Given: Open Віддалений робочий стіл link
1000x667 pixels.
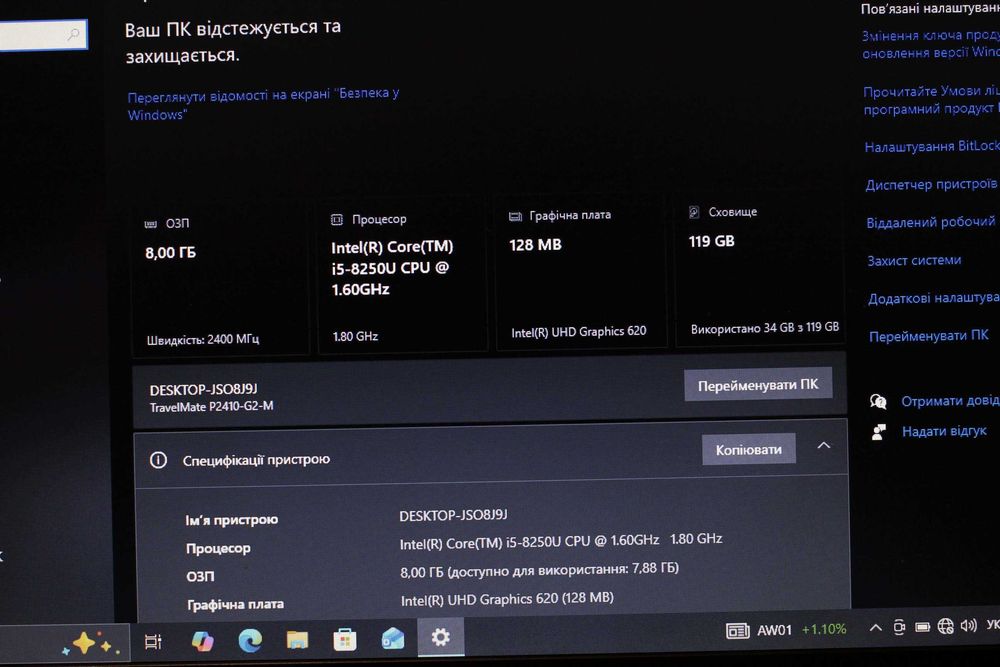Looking at the screenshot, I should (x=932, y=223).
